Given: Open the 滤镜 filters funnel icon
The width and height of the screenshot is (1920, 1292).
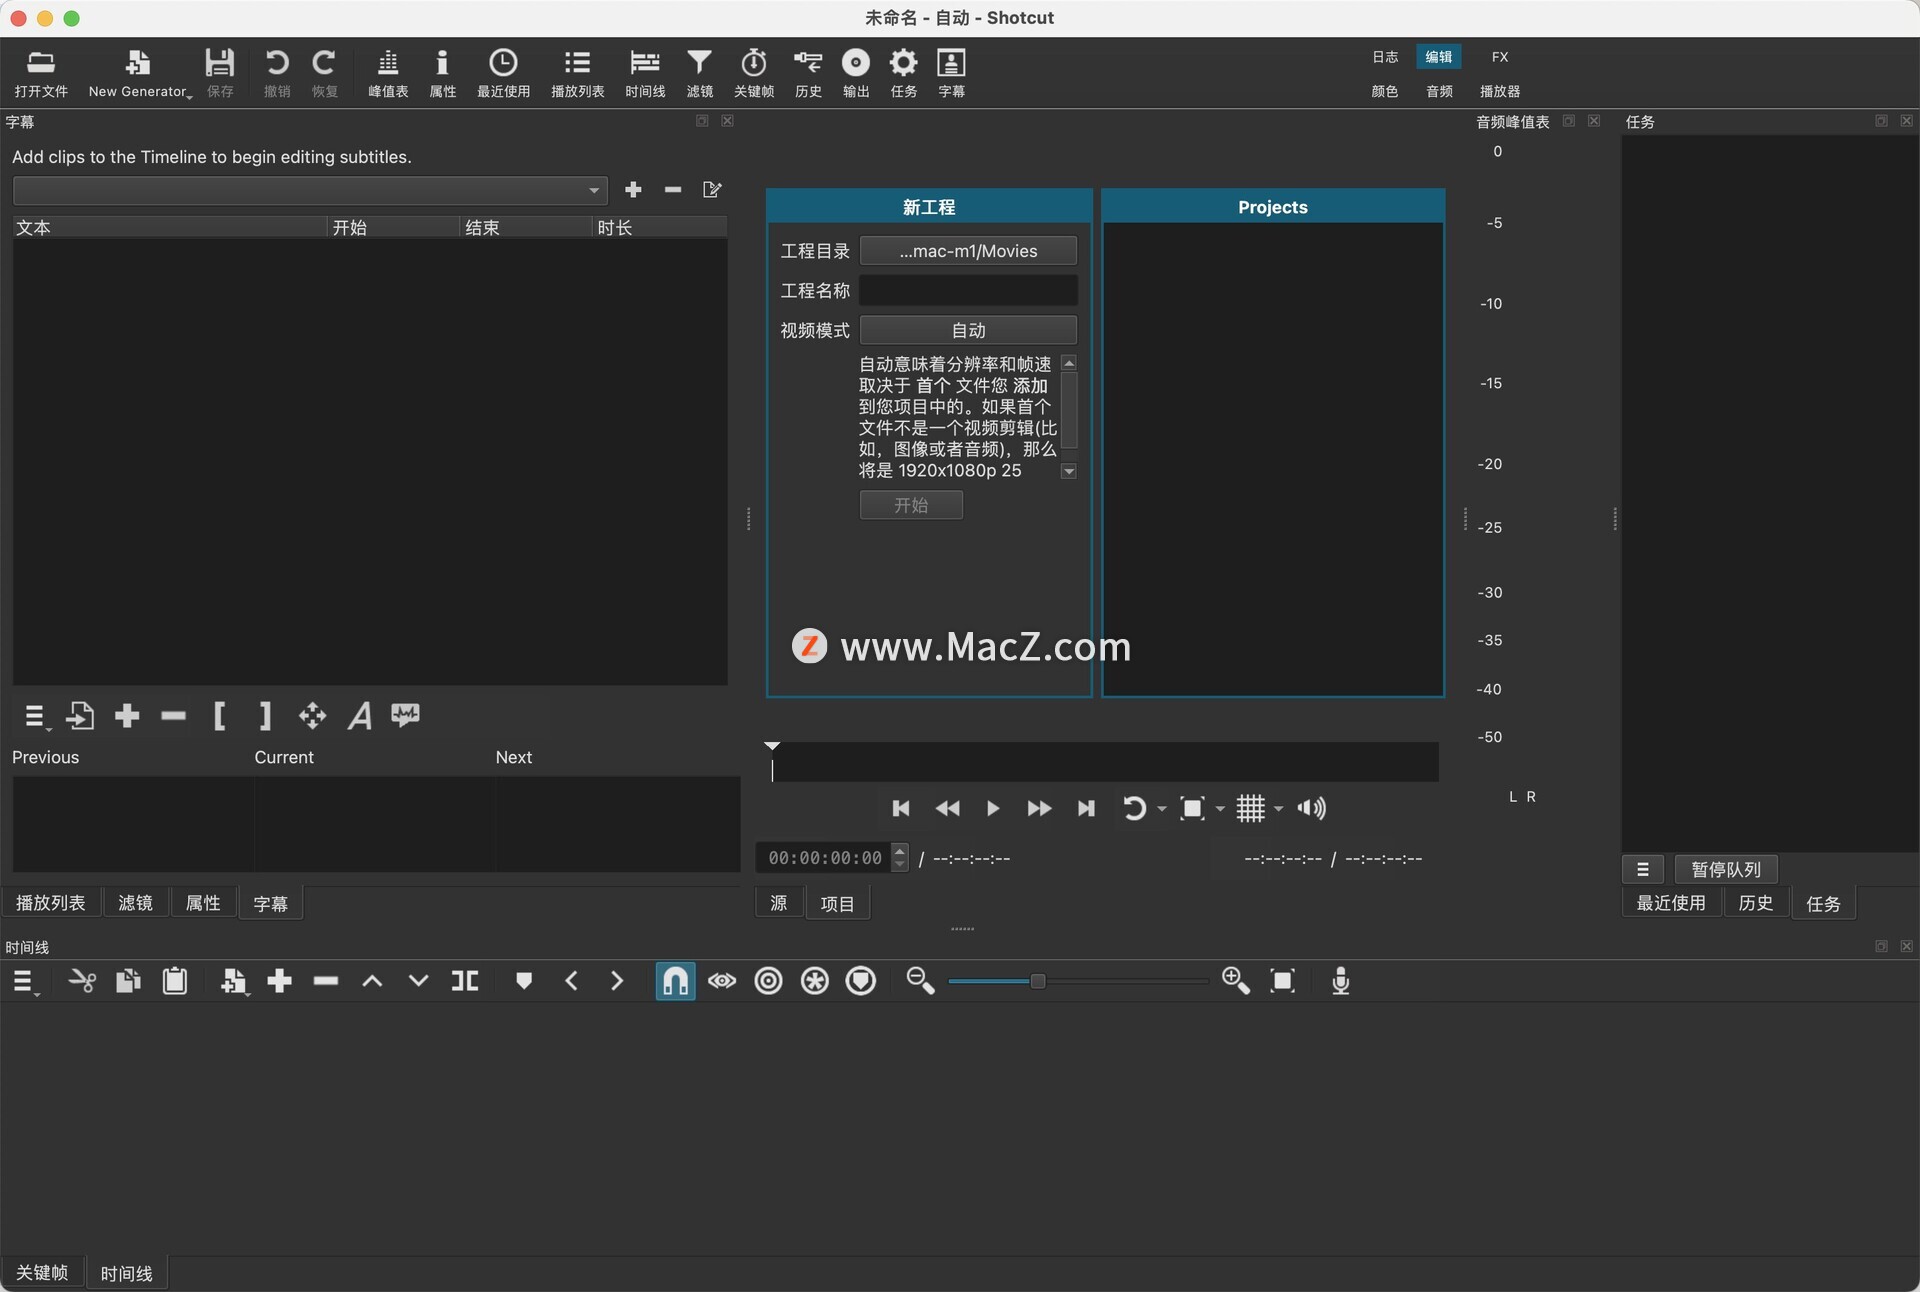Looking at the screenshot, I should click(699, 73).
